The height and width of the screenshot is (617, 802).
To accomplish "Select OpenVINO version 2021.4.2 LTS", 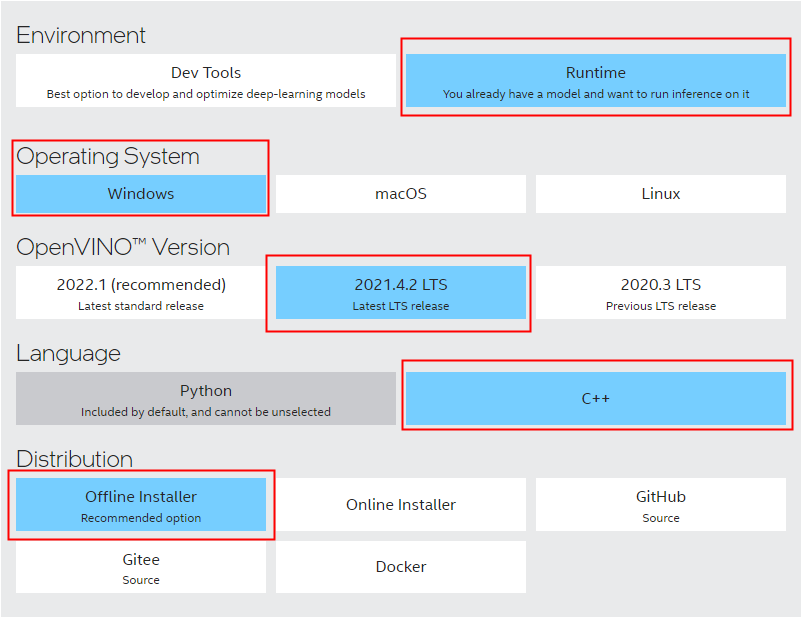I will pyautogui.click(x=400, y=293).
